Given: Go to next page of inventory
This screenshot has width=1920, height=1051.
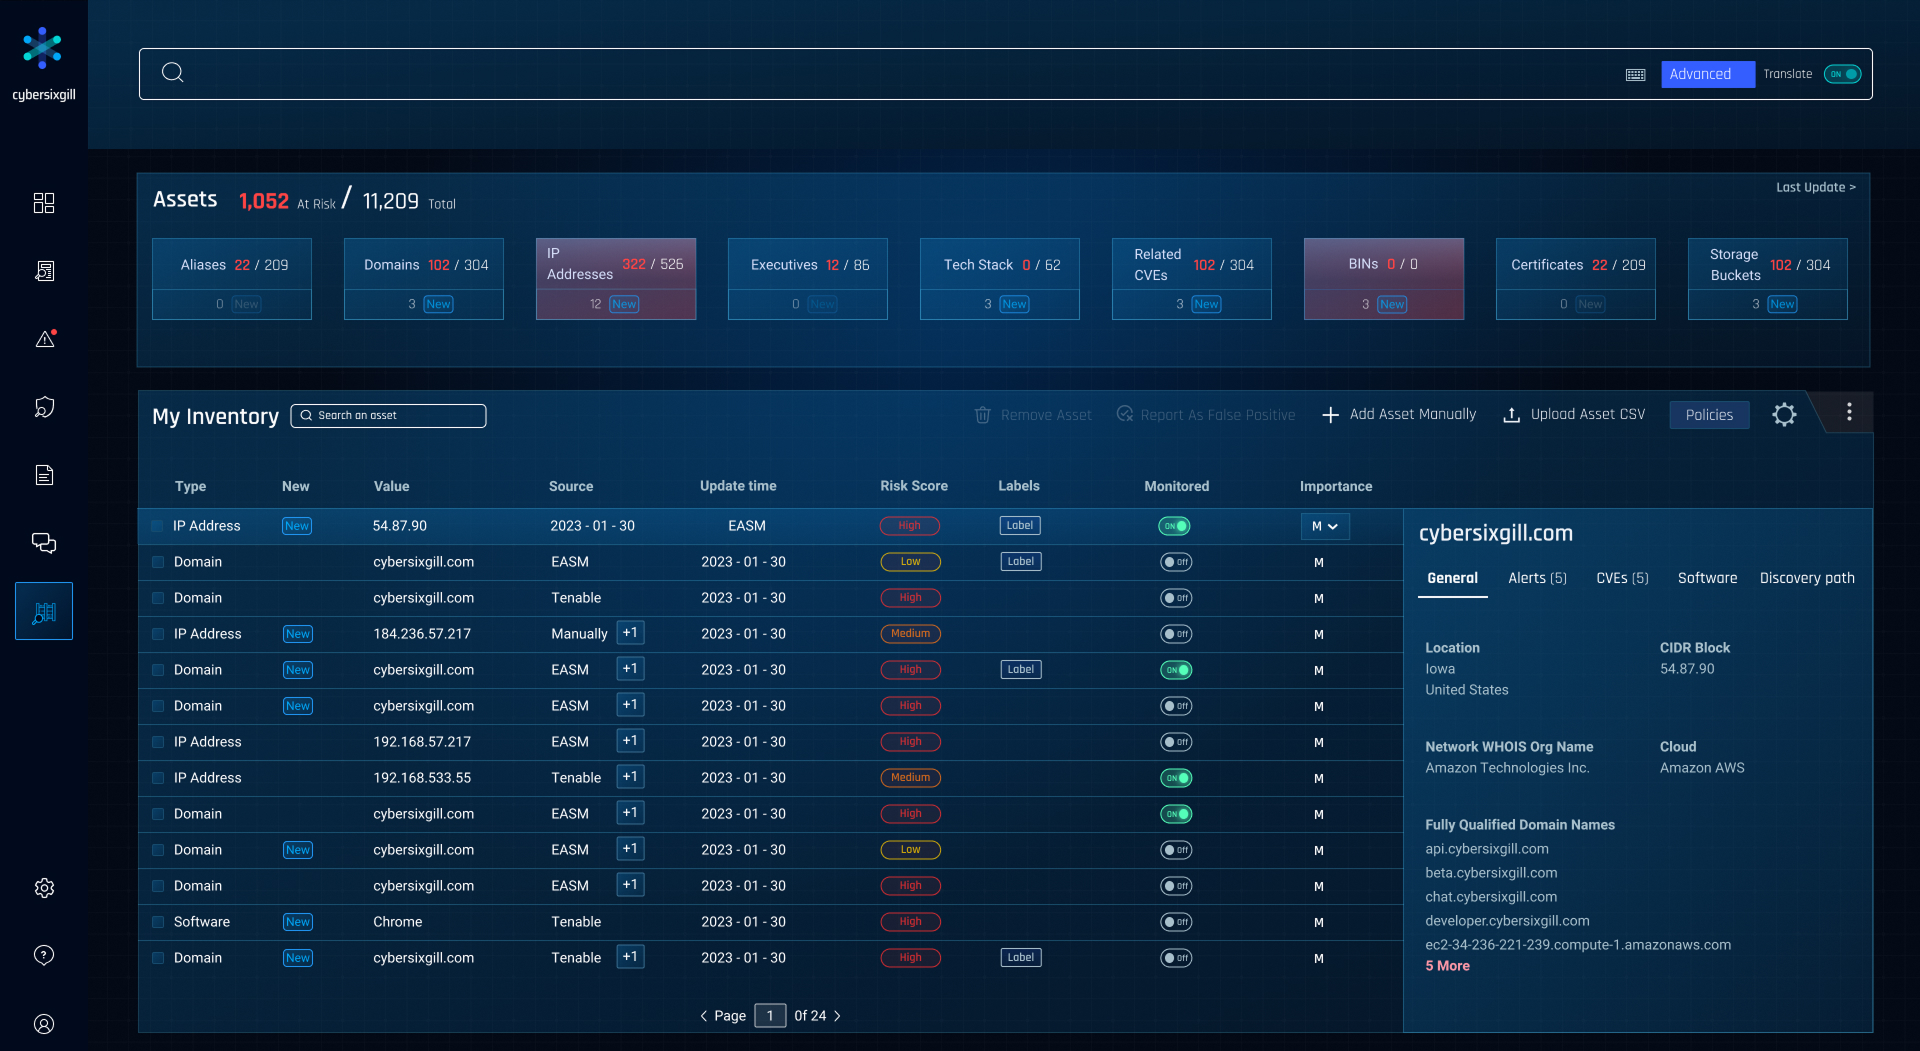Looking at the screenshot, I should pos(837,1016).
